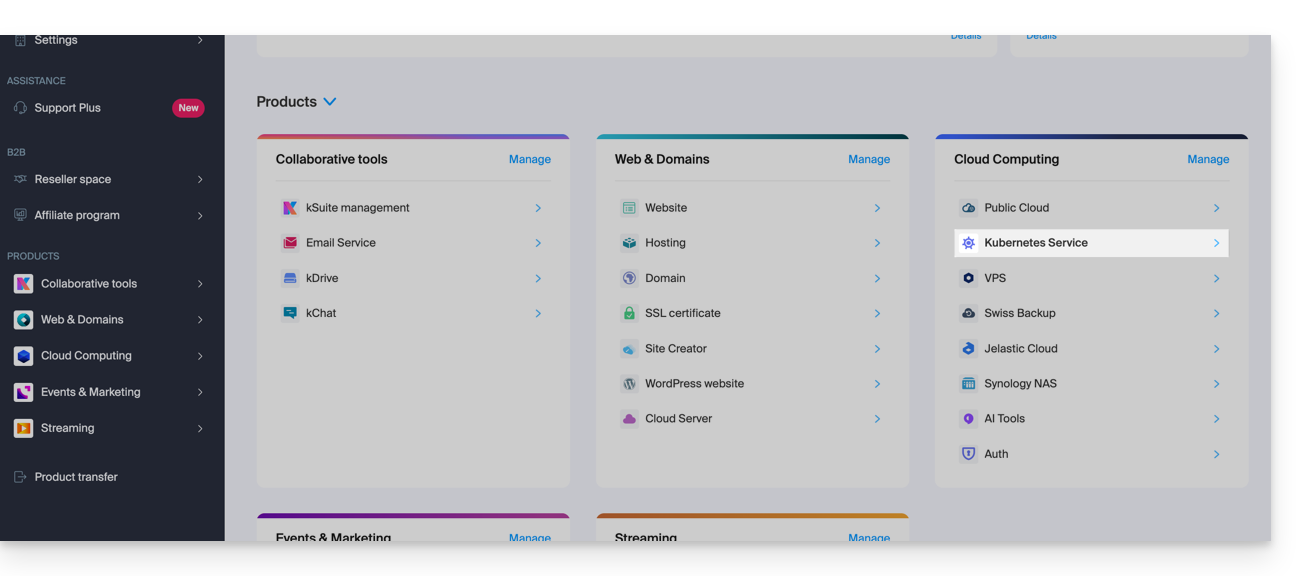
Task: Click Manage on Streaming card
Action: coord(869,537)
